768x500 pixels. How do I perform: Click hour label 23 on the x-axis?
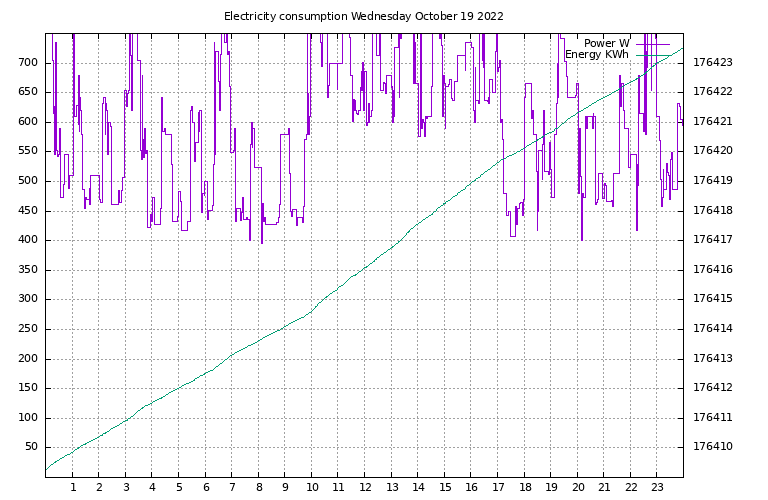(x=657, y=488)
